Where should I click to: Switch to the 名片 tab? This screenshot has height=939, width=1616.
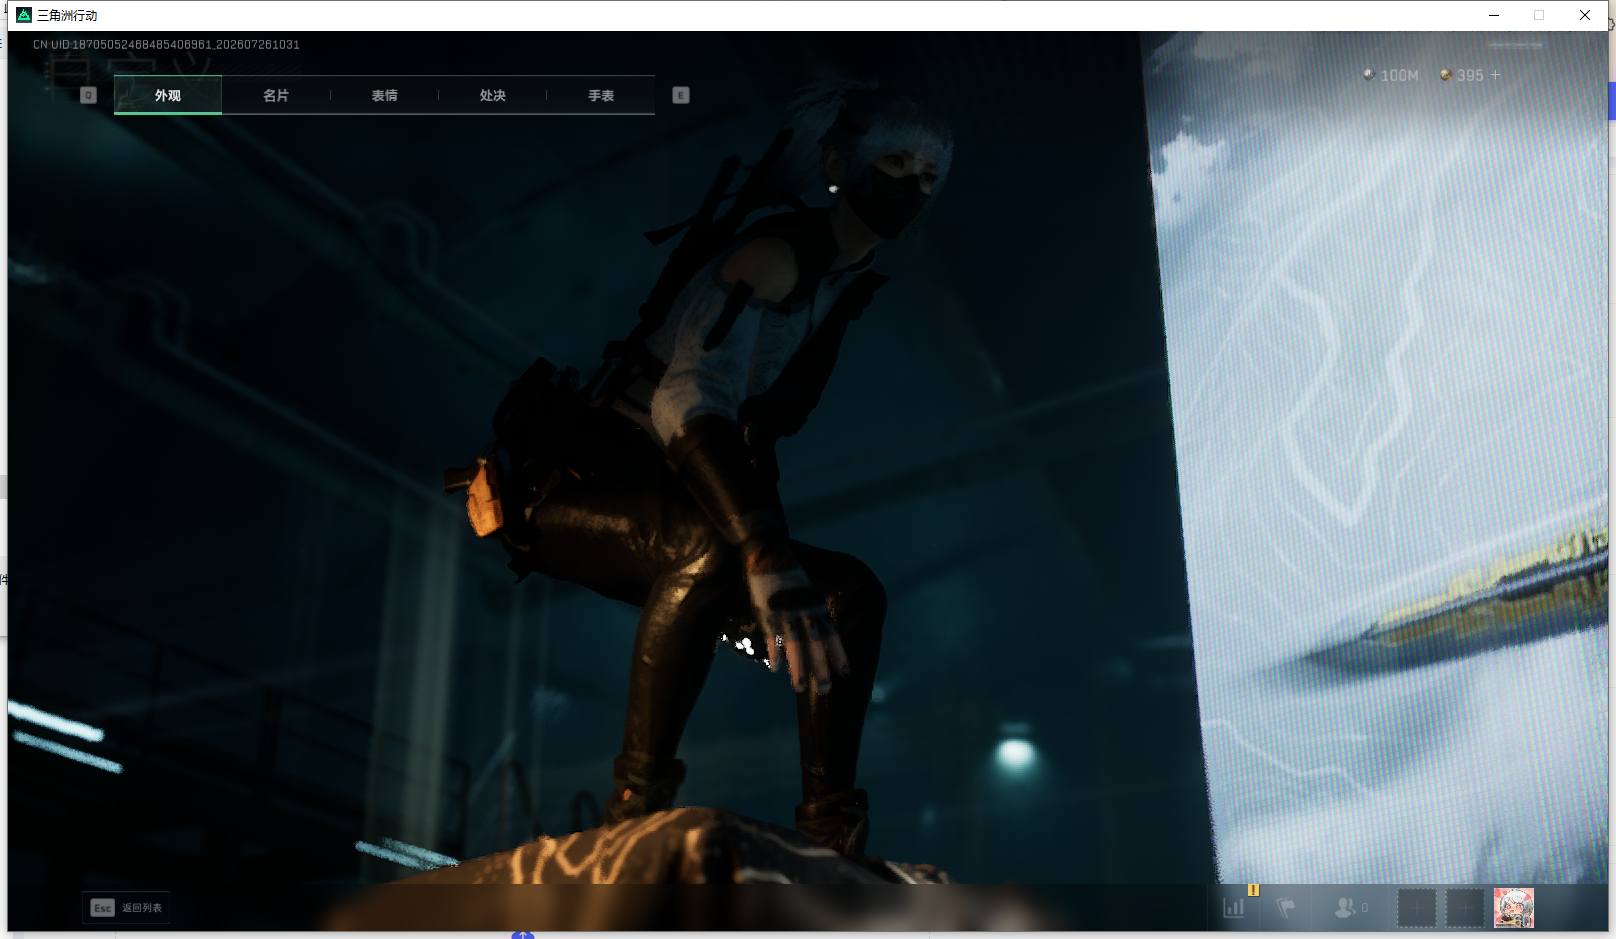pos(276,95)
